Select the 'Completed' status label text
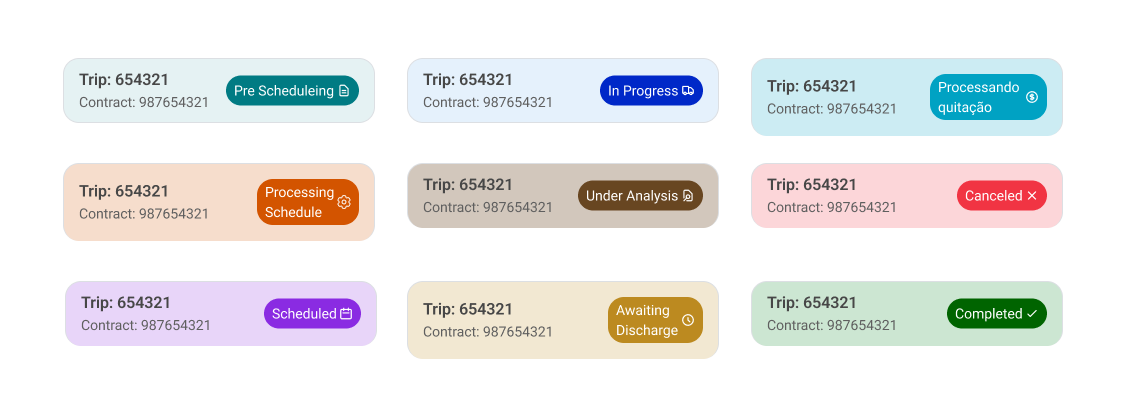This screenshot has width=1126, height=401. pos(988,314)
